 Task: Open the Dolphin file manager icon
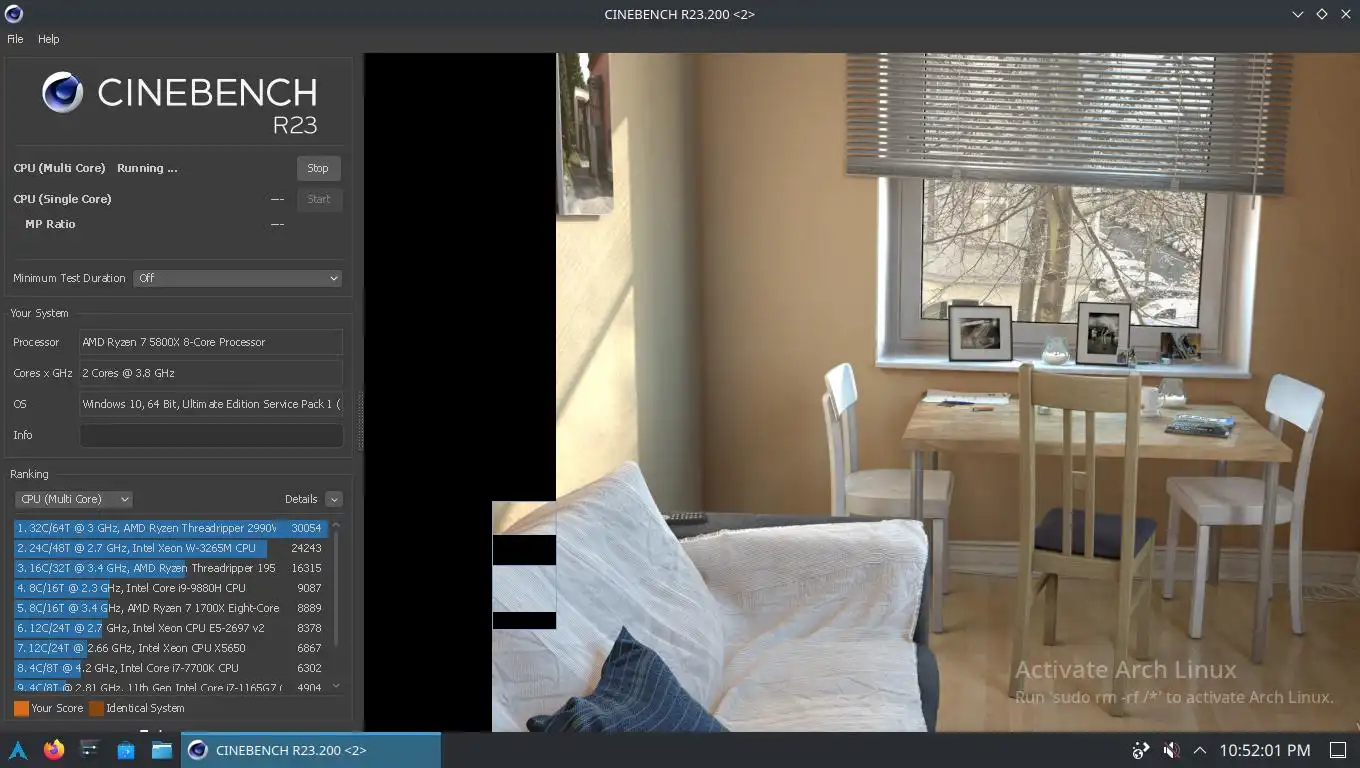(x=162, y=750)
